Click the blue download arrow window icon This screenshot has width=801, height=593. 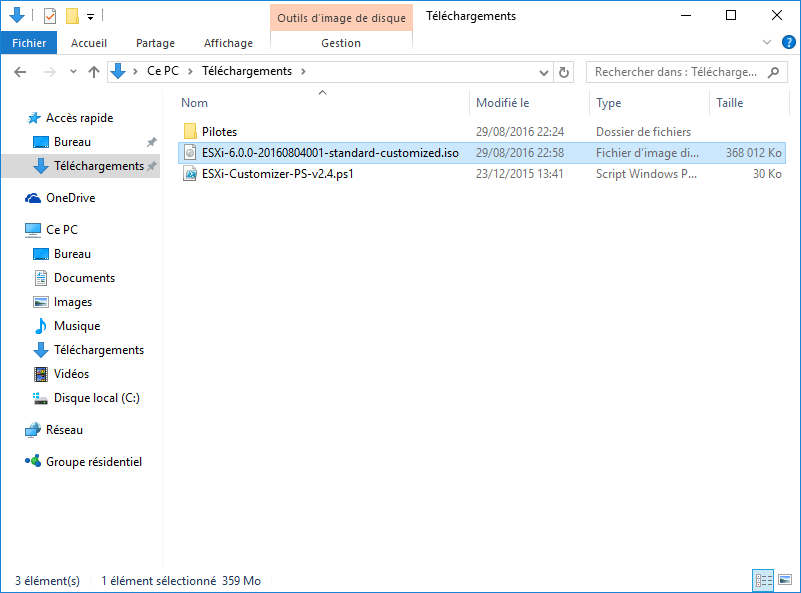click(x=17, y=15)
